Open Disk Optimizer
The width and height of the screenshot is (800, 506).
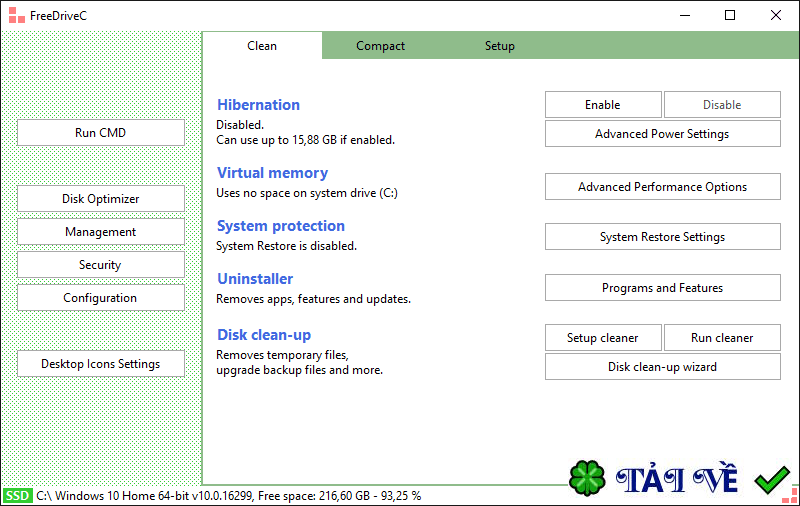tap(101, 199)
